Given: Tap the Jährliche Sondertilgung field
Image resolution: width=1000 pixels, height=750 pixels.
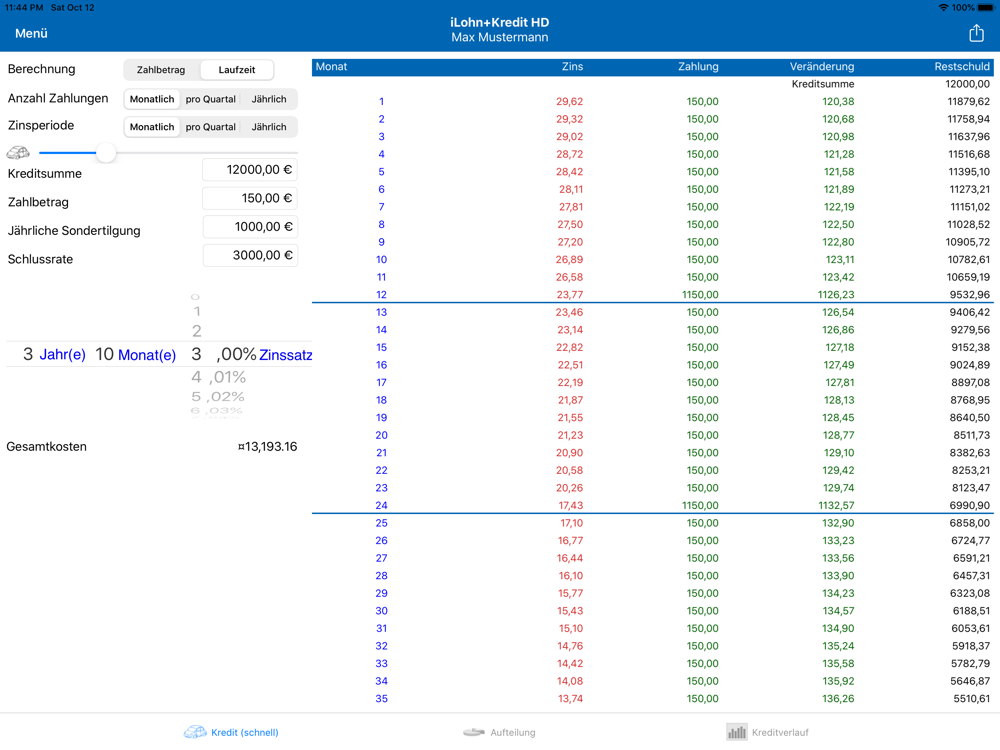Looking at the screenshot, I should click(250, 227).
